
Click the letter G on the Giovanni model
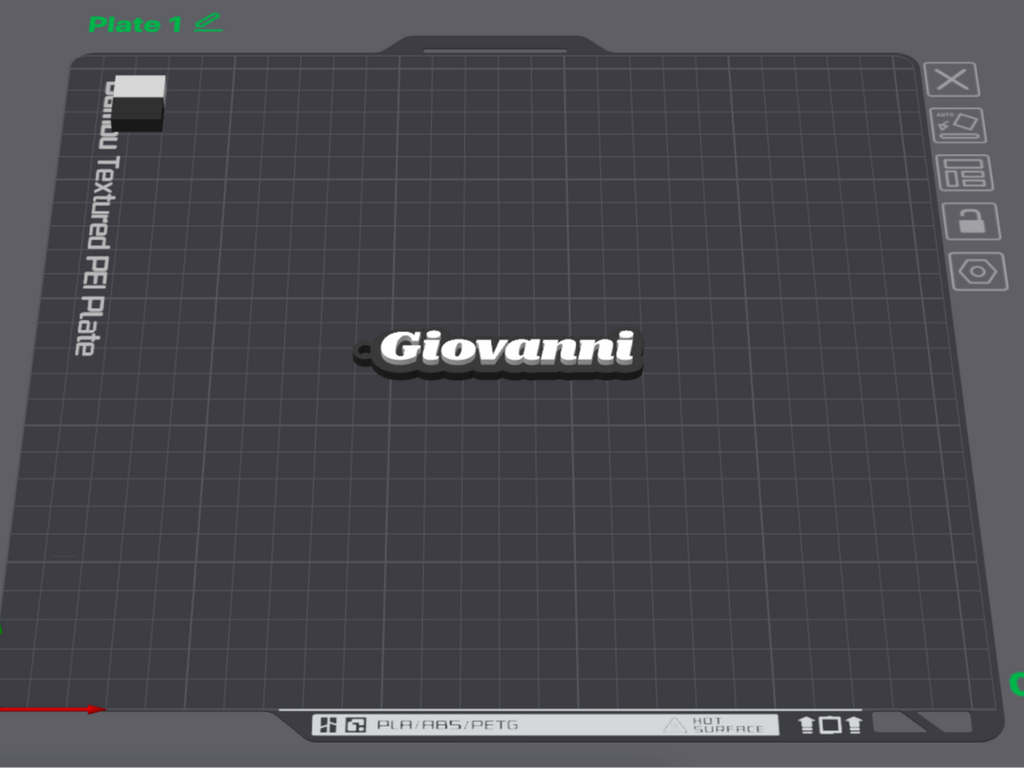click(x=400, y=347)
